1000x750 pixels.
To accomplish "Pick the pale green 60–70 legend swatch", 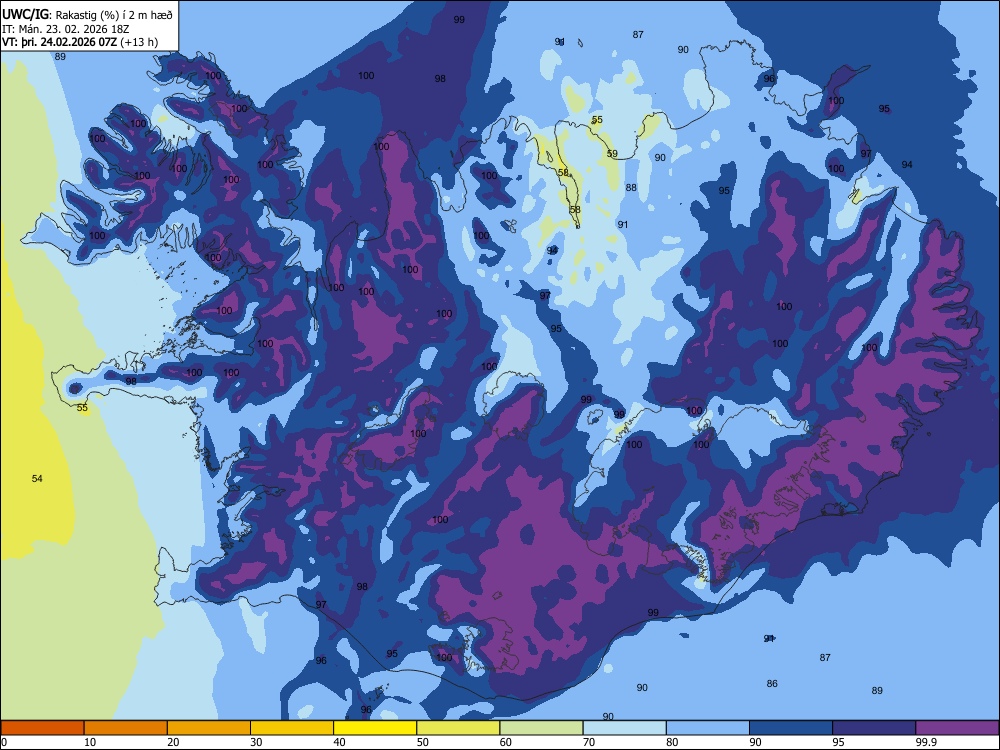I will pos(541,728).
